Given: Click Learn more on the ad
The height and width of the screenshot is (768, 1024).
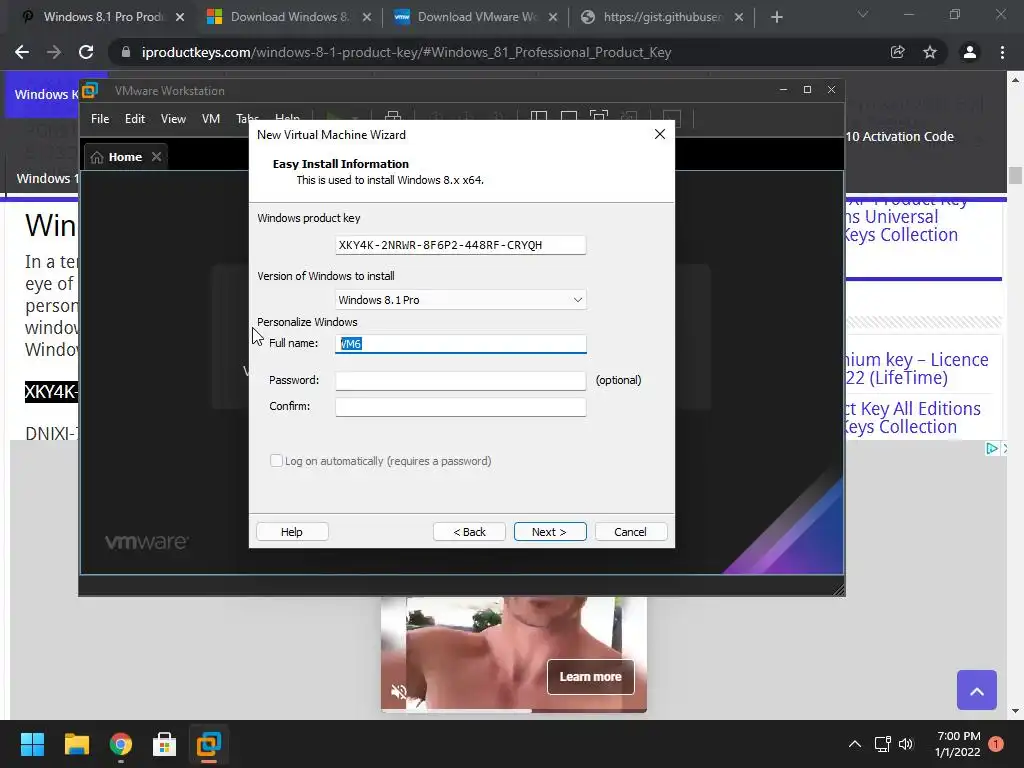Looking at the screenshot, I should click(590, 677).
